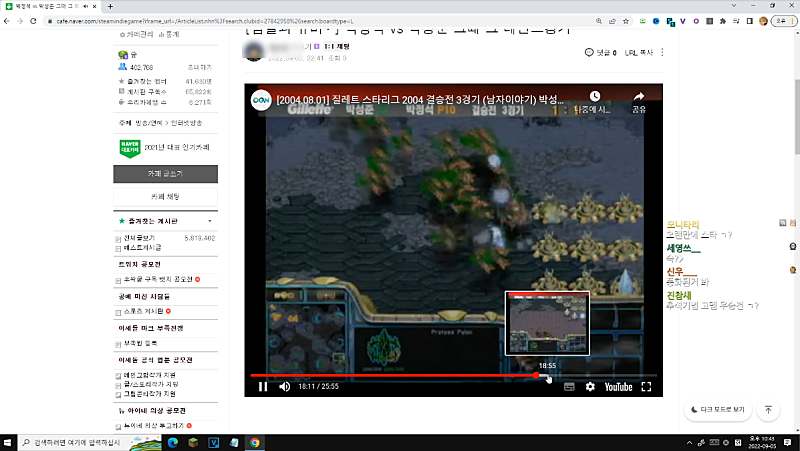Open the 전체글보기 board
Screen dimensions: 800x451
pyautogui.click(x=139, y=238)
